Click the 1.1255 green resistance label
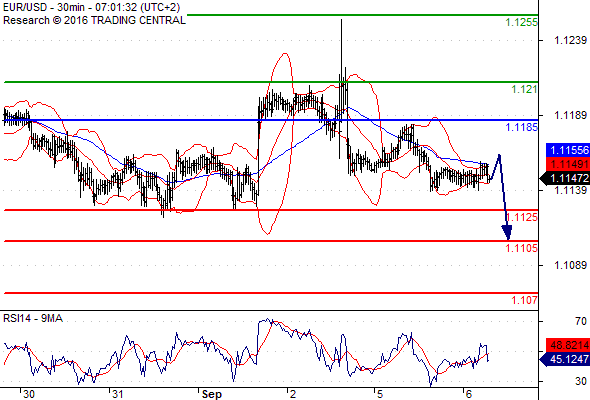Image resolution: width=590 pixels, height=400 pixels. (x=522, y=22)
